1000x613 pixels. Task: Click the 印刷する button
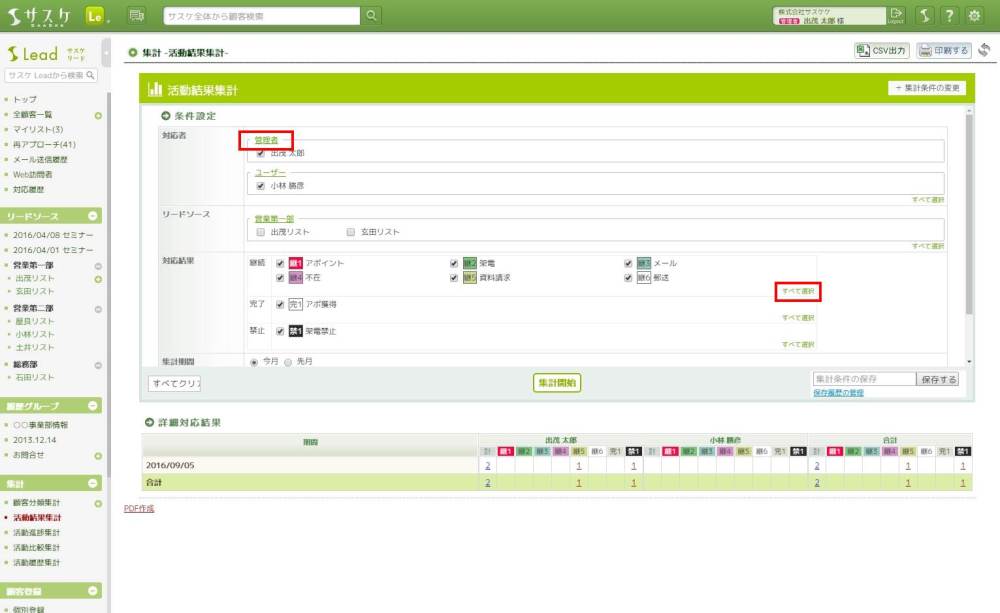click(944, 50)
